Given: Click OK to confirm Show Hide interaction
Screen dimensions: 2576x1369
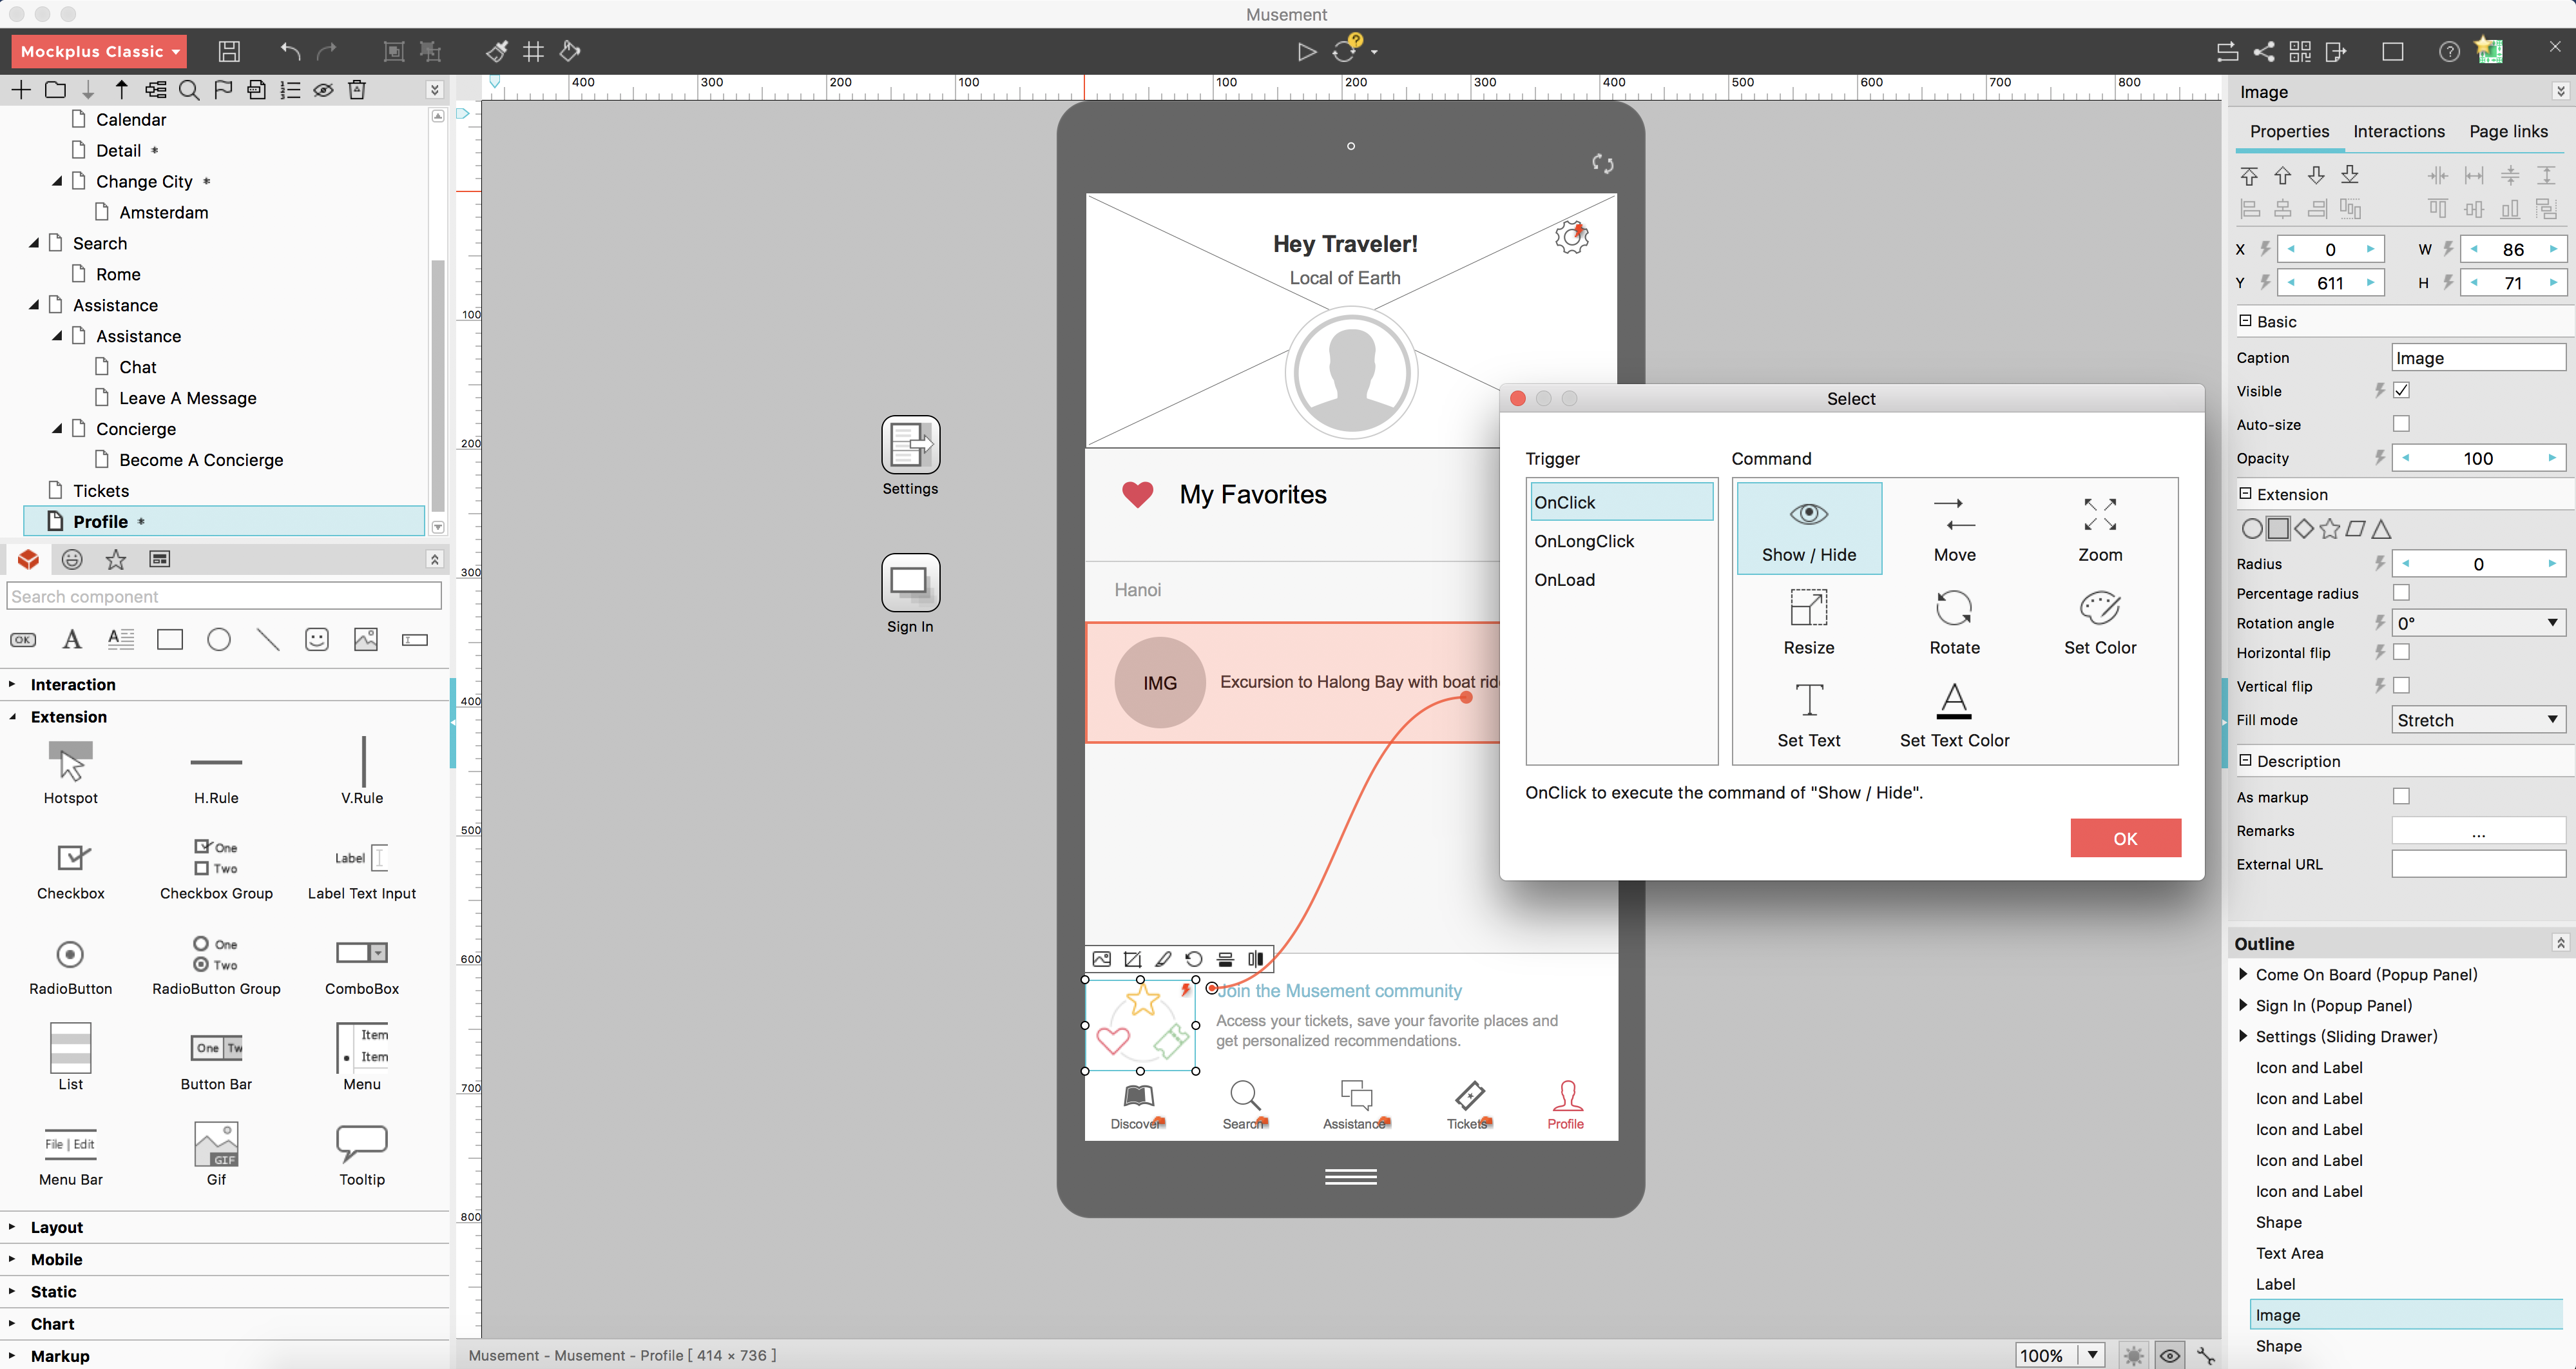Looking at the screenshot, I should (2124, 837).
